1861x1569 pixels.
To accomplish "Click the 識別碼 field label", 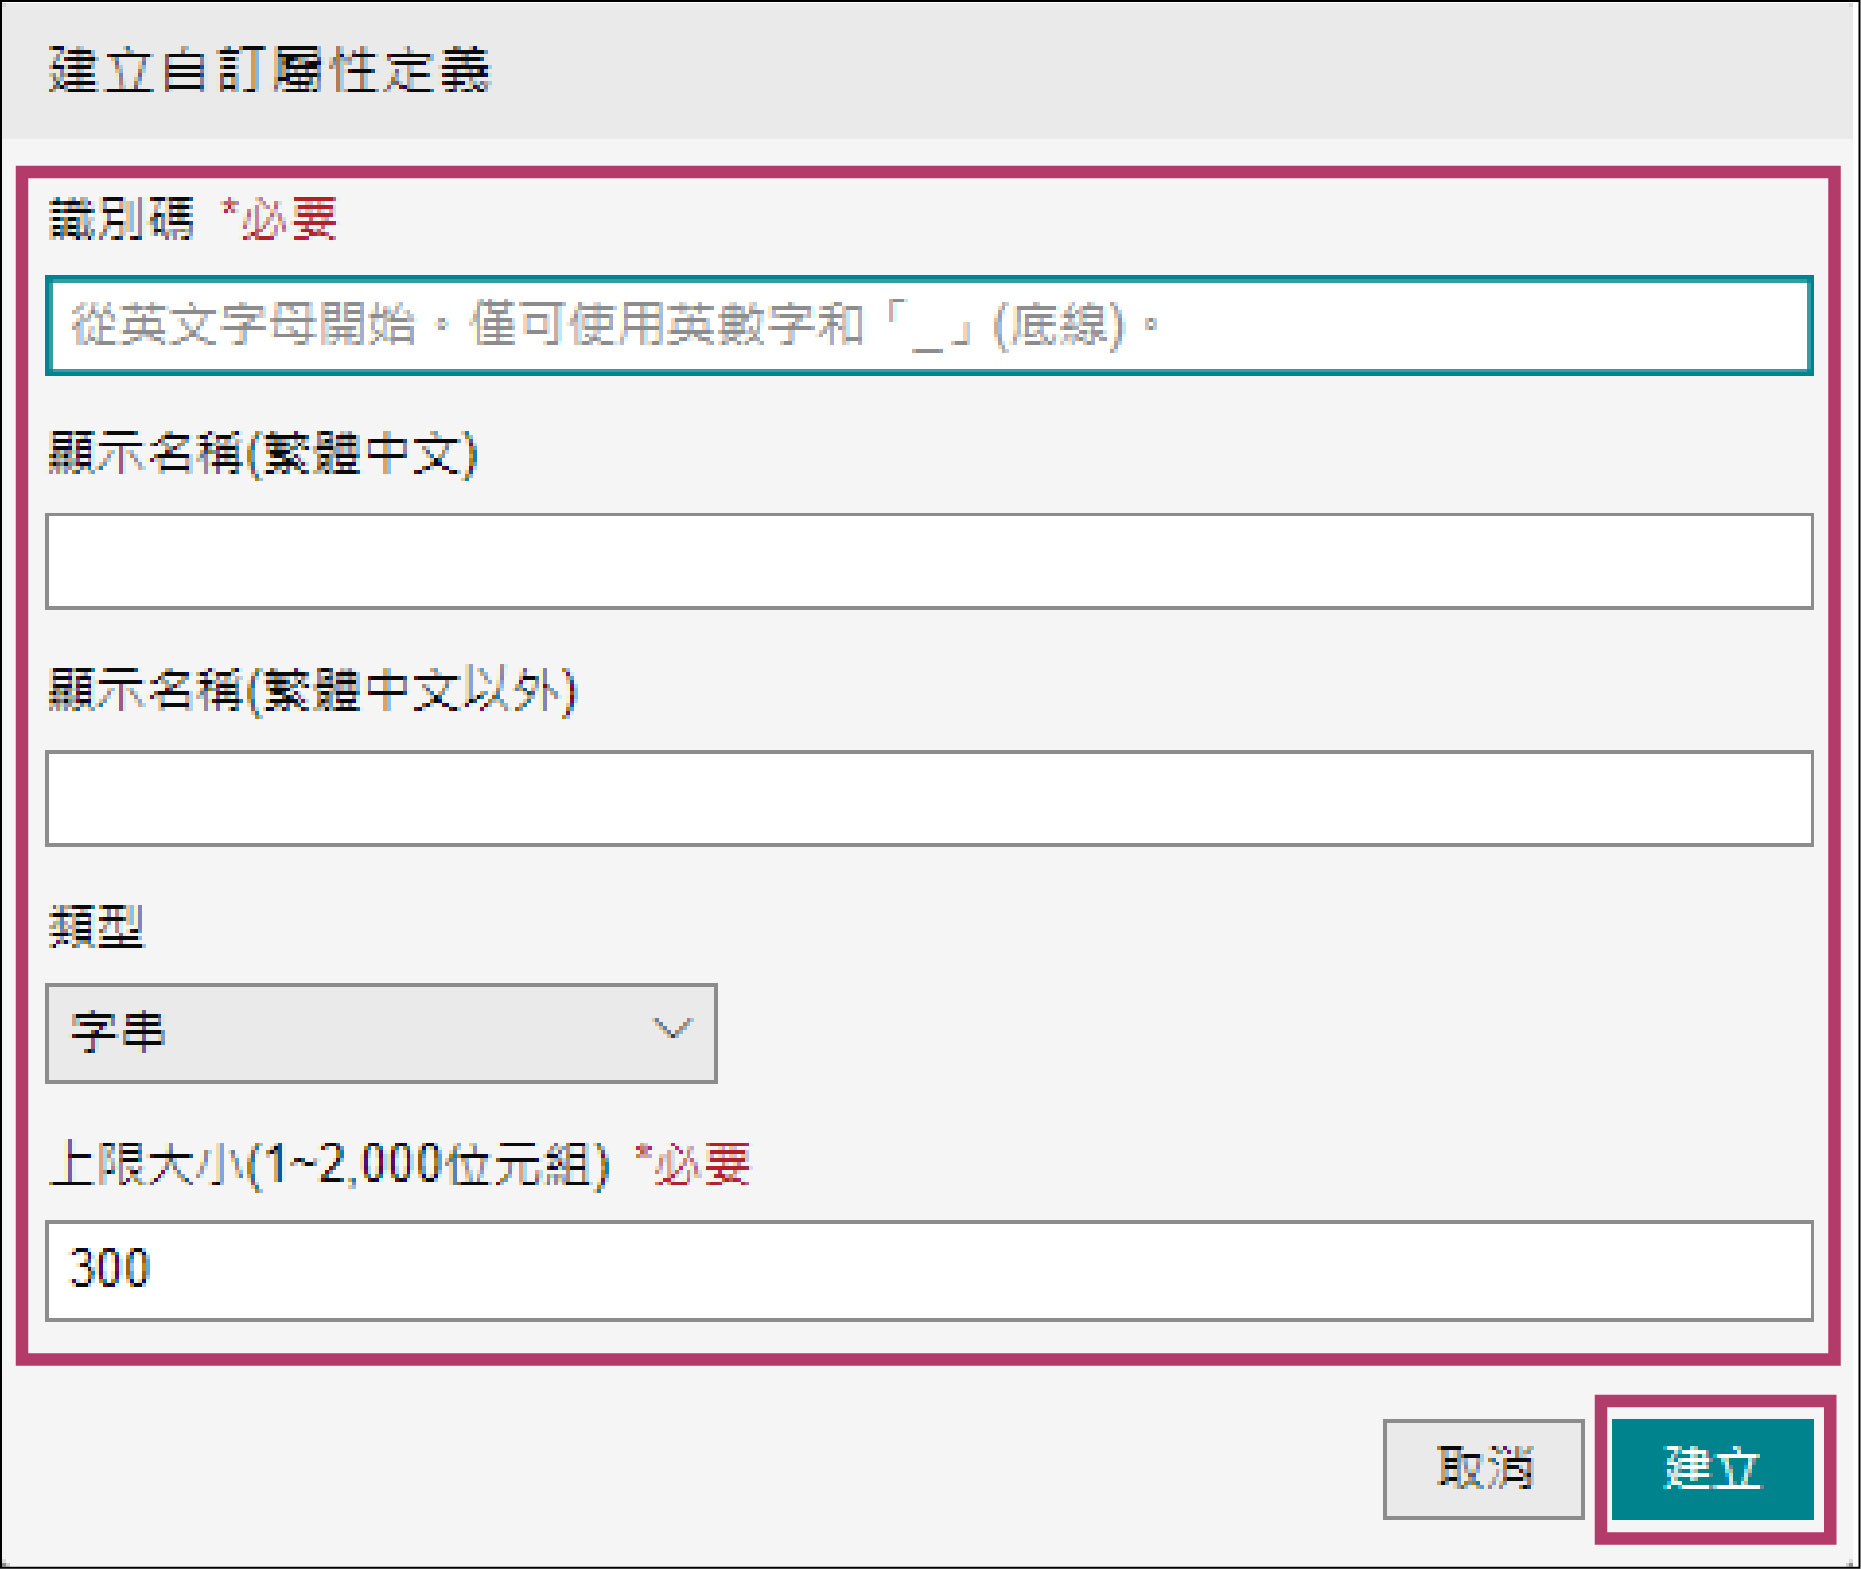I will pos(122,219).
